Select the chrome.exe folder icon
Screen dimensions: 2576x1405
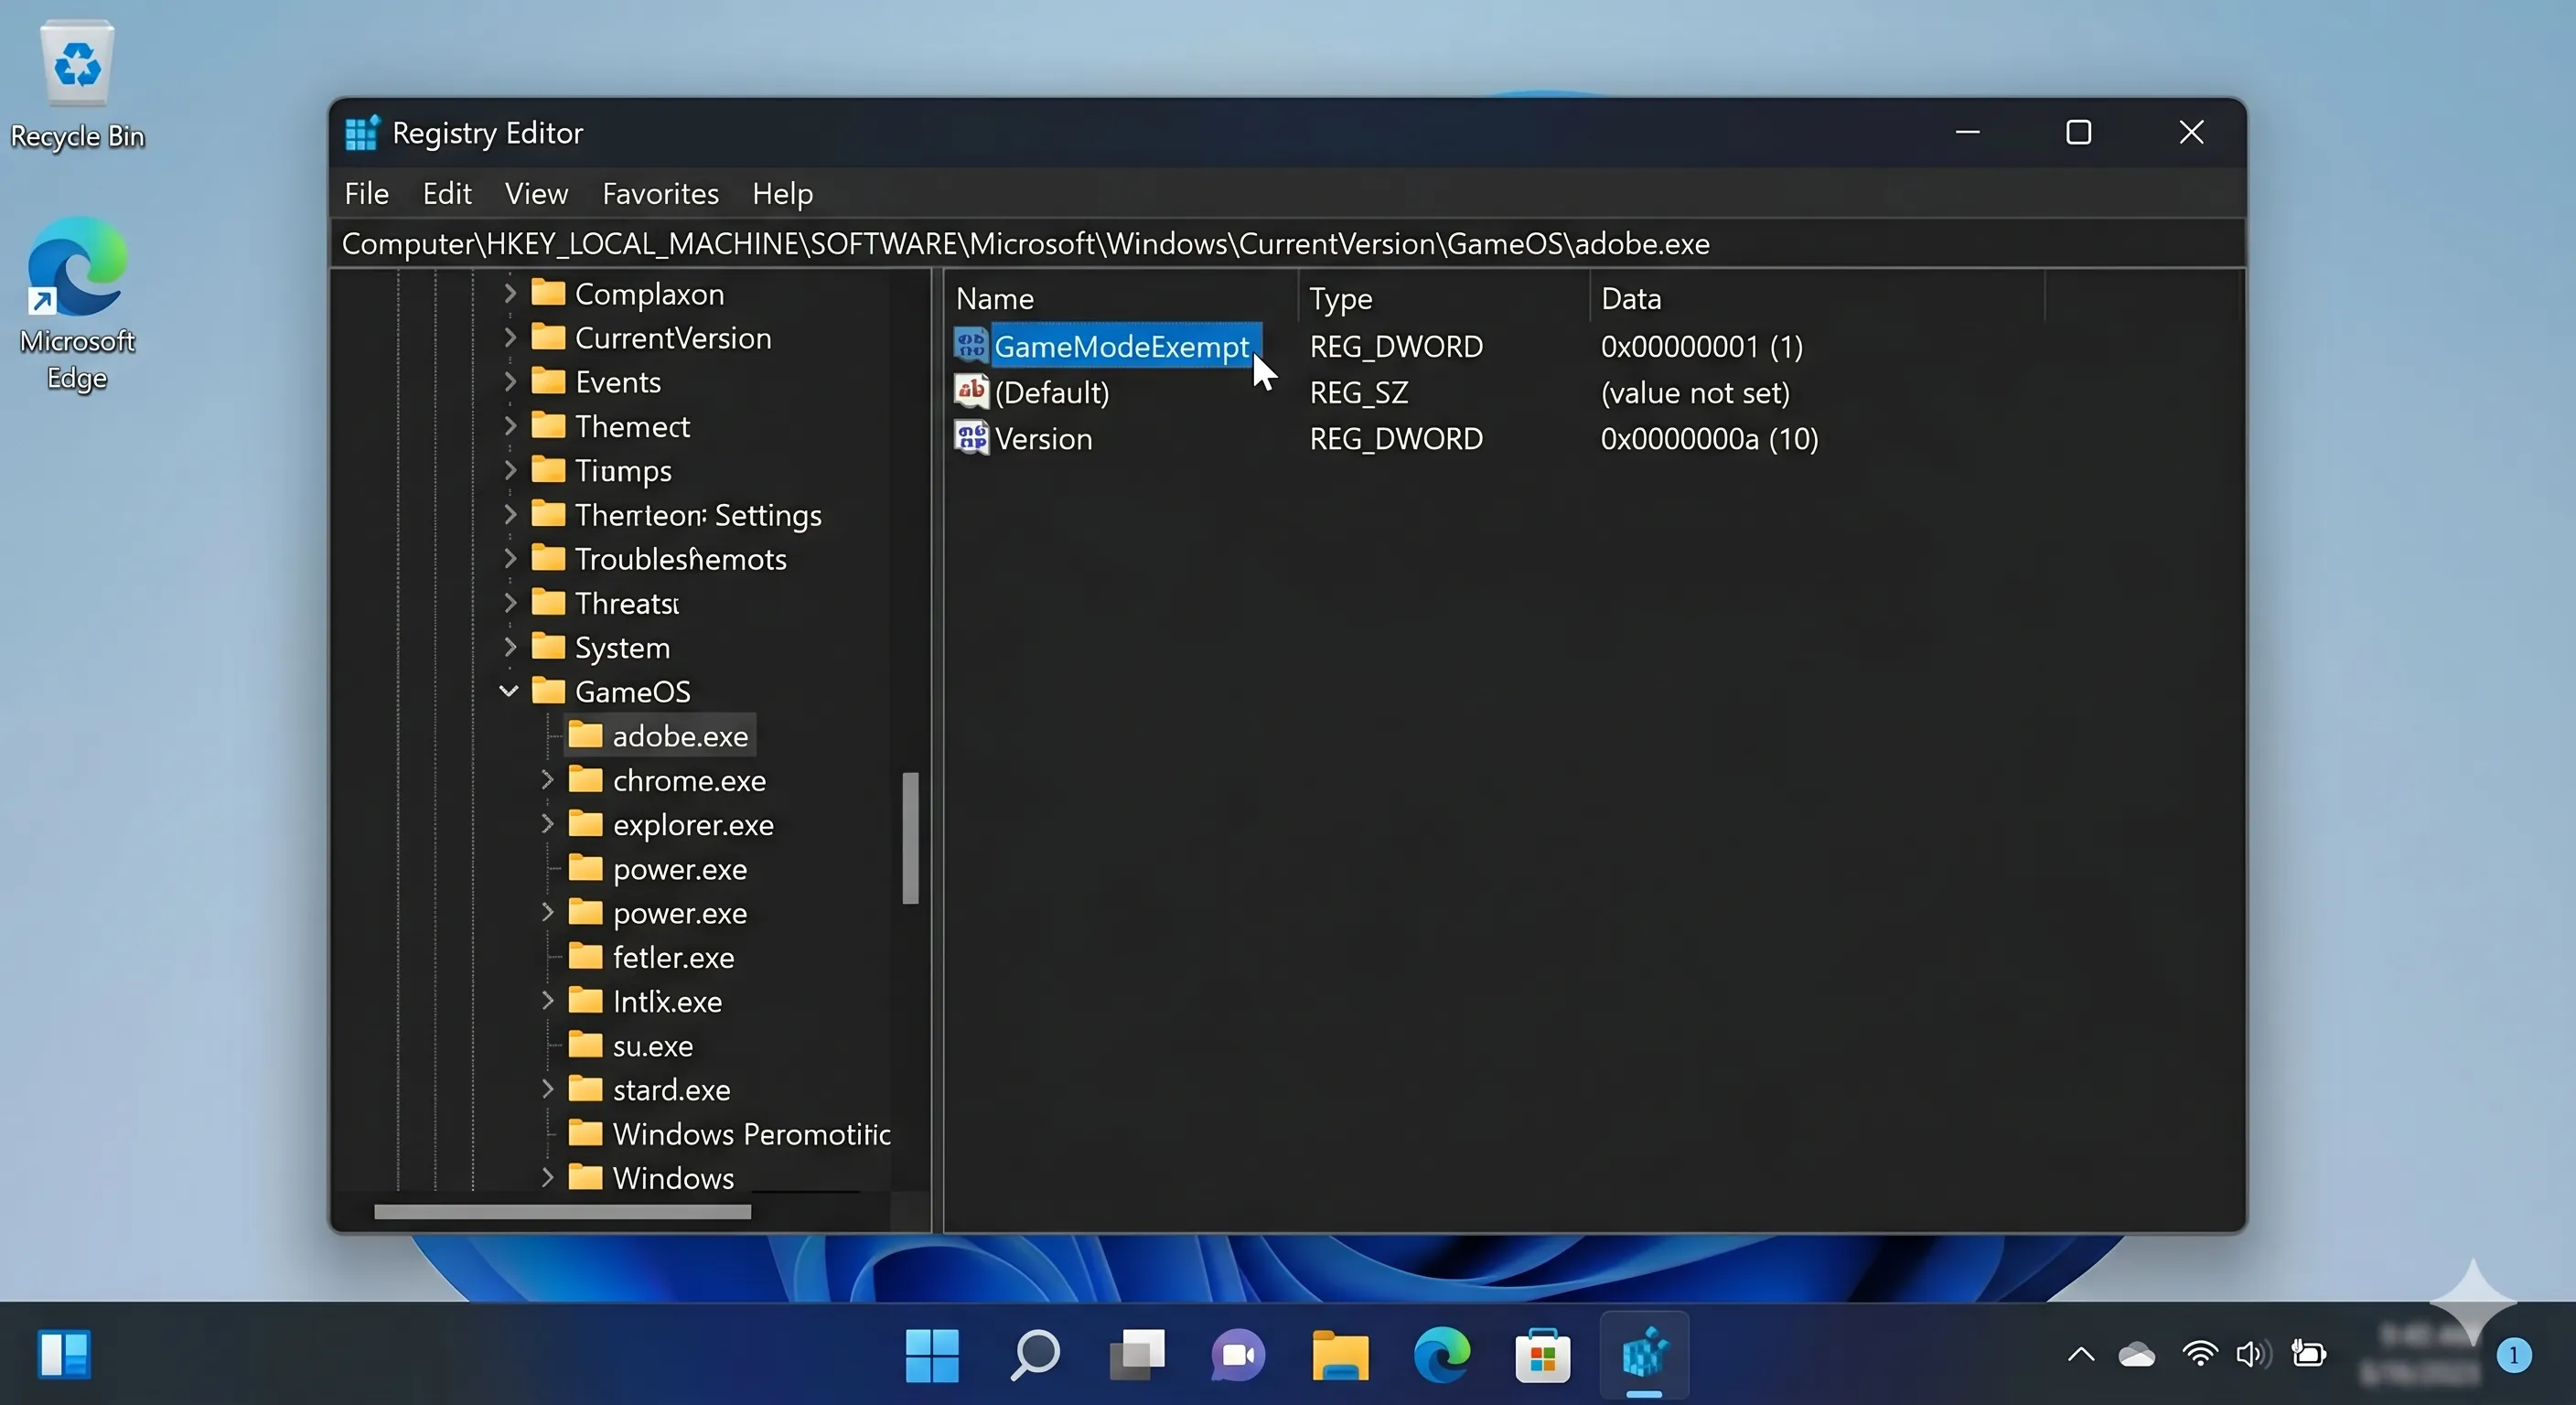[585, 779]
